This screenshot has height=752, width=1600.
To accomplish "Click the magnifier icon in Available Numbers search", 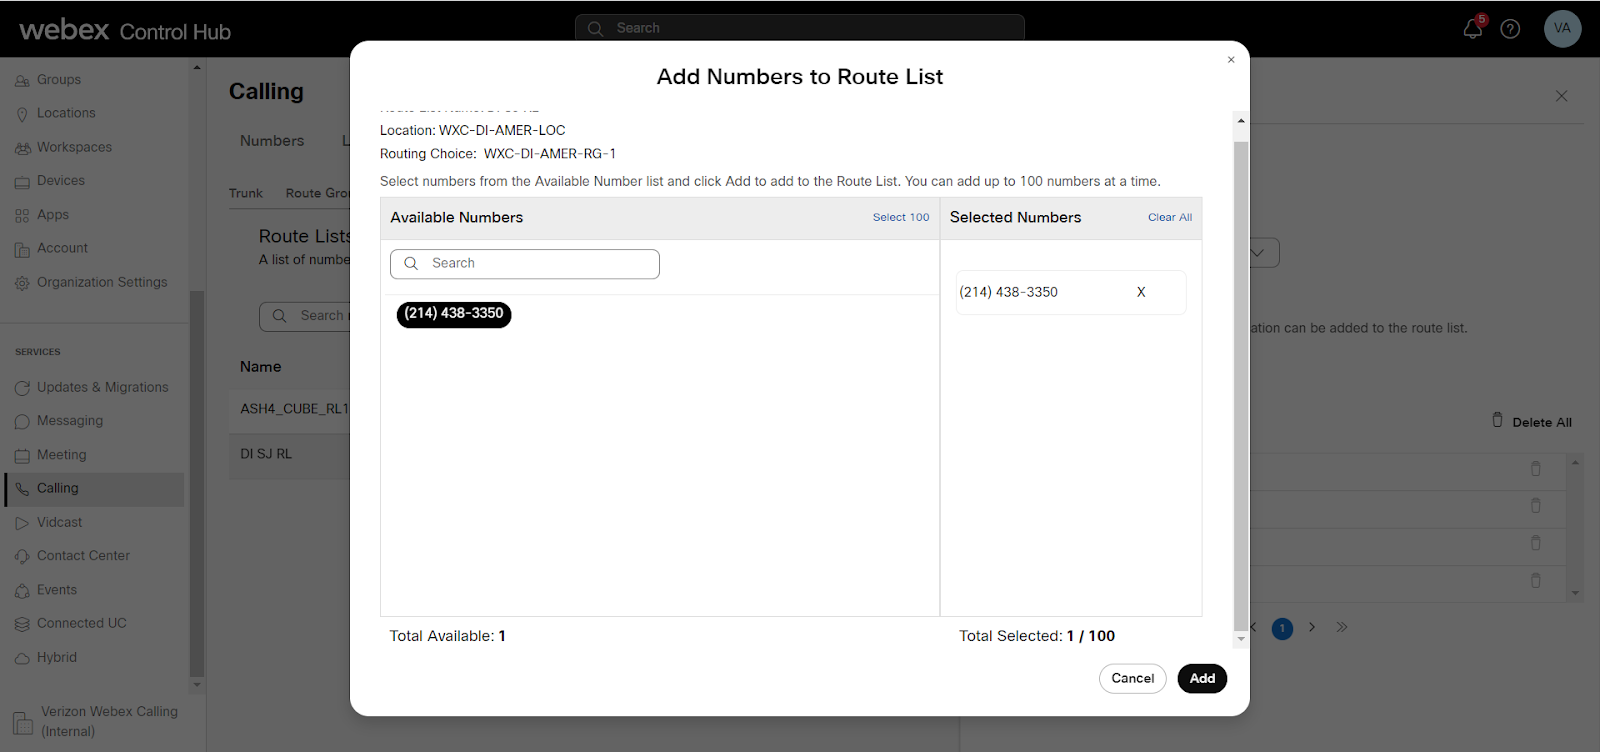I will tap(411, 264).
